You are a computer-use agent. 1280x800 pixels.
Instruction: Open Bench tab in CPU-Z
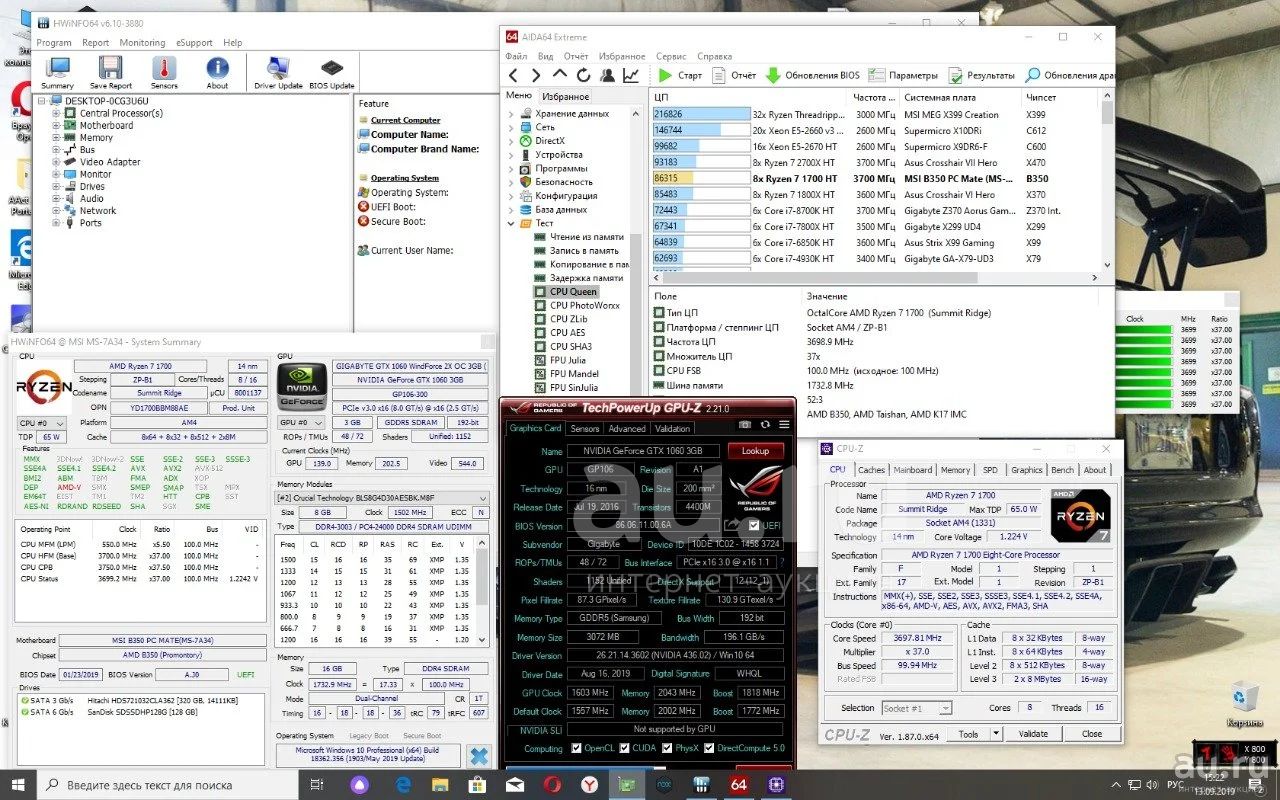[x=1062, y=470]
